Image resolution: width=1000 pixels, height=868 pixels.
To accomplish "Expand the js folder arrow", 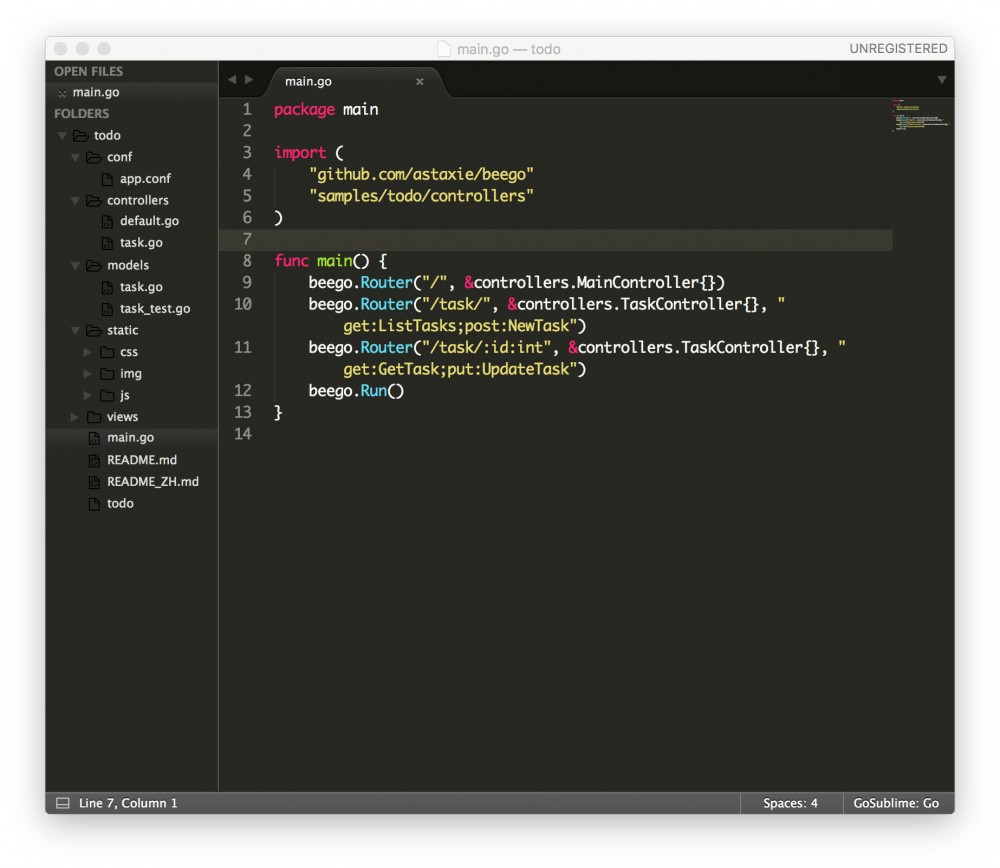I will 88,395.
